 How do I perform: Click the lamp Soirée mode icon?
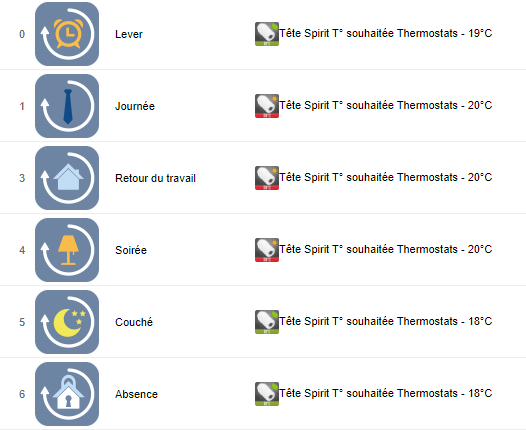click(67, 250)
